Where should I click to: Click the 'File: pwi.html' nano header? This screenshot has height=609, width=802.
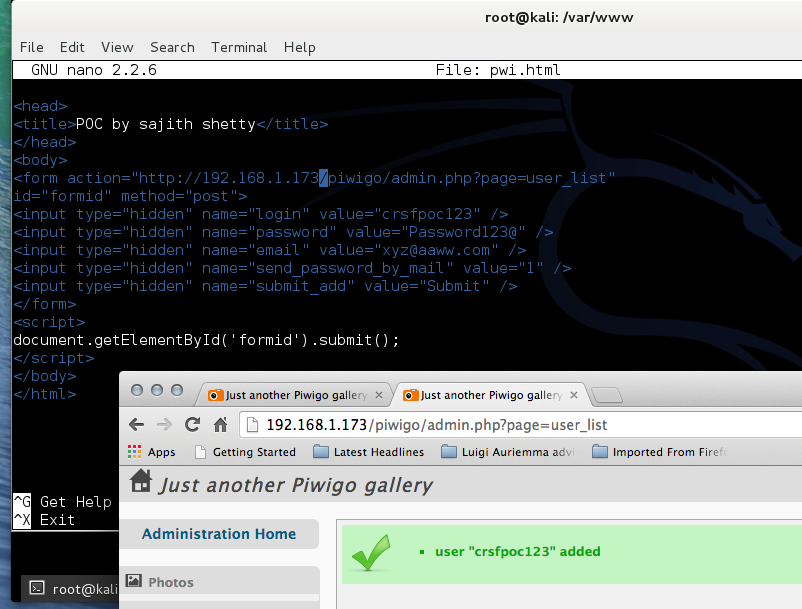(x=498, y=70)
